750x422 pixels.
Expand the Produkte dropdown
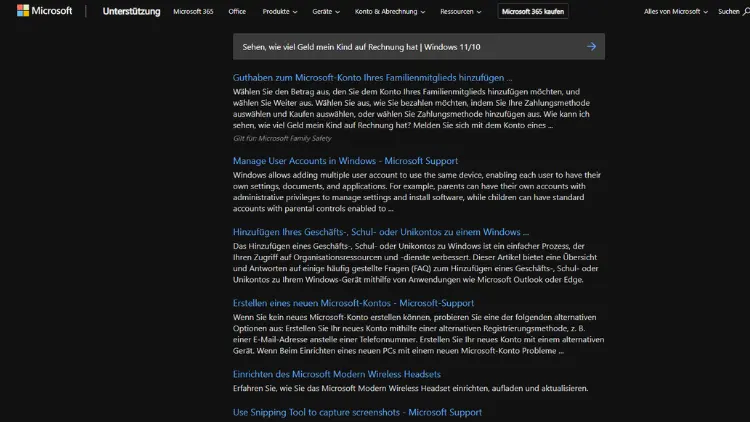[x=279, y=11]
